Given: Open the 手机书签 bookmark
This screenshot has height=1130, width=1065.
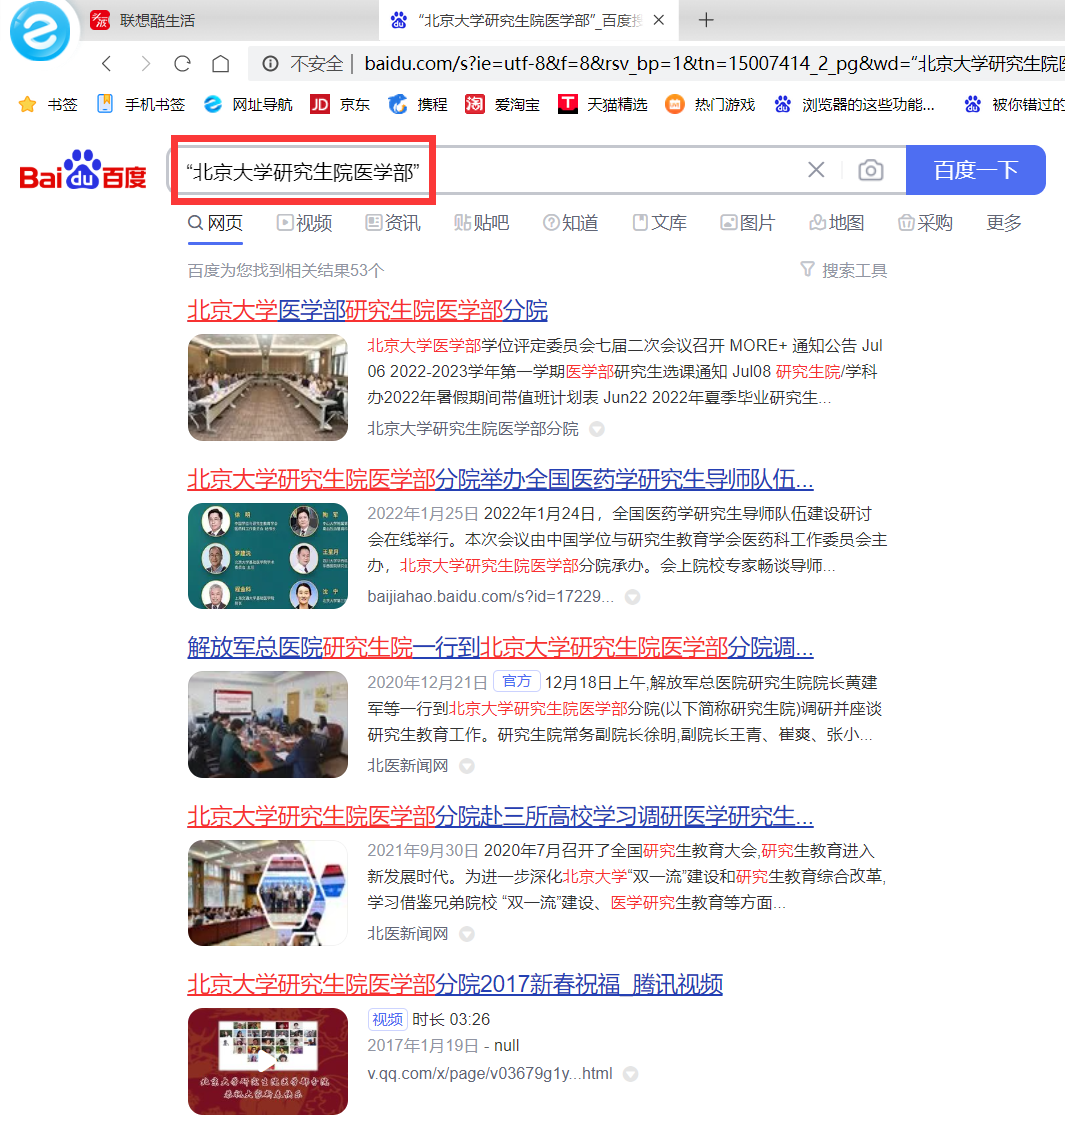Looking at the screenshot, I should [141, 104].
